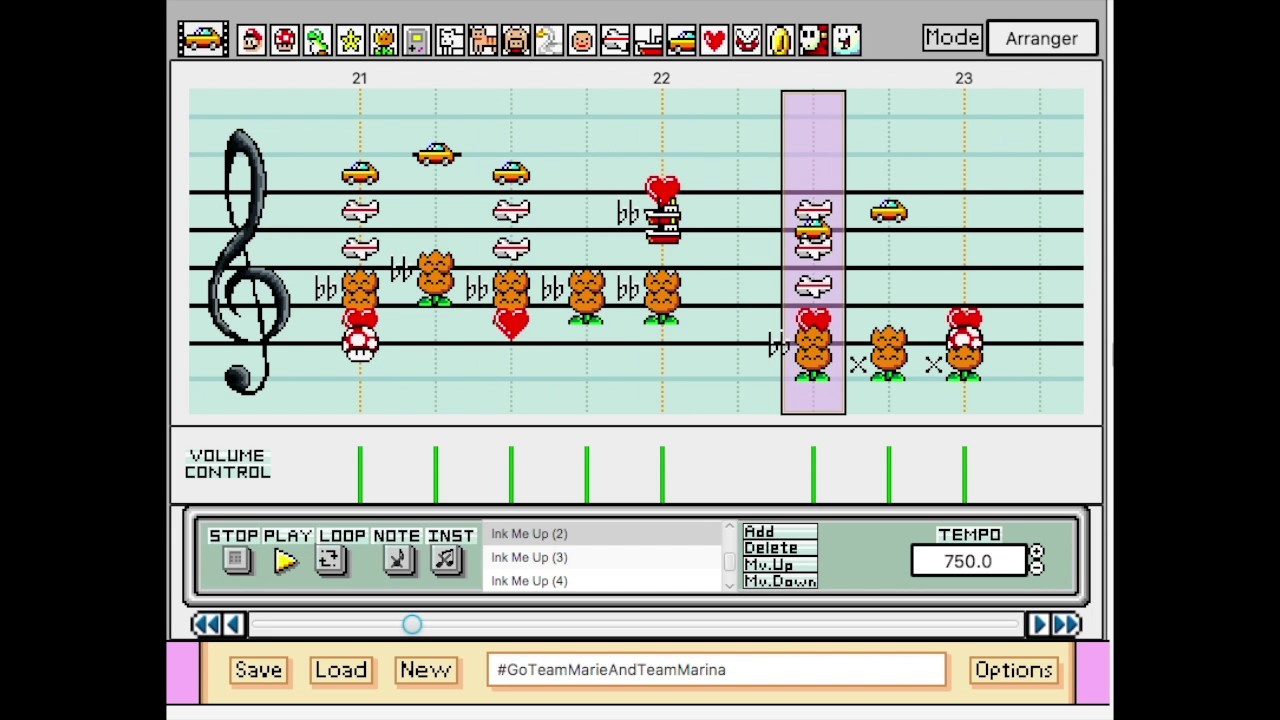Select the Boo ghost instrument icon
The width and height of the screenshot is (1280, 720).
point(846,41)
